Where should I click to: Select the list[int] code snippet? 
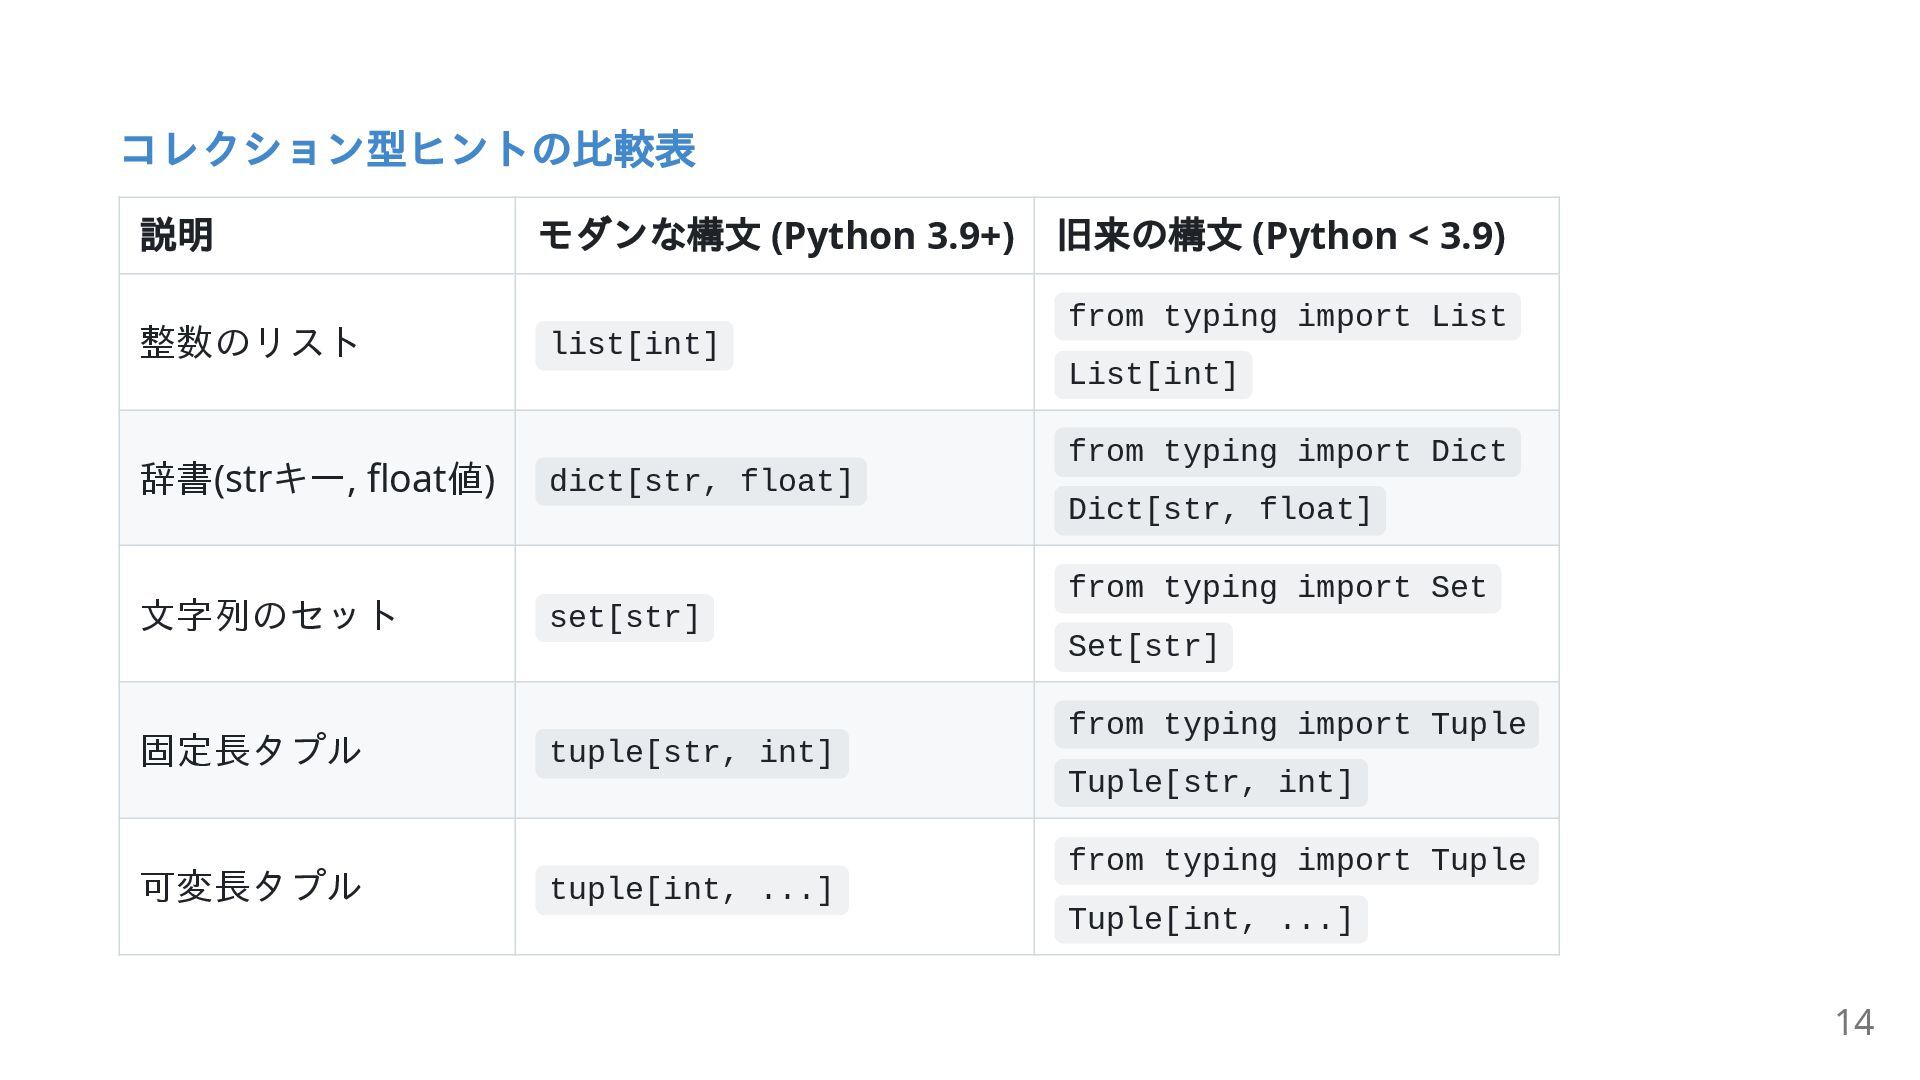click(x=635, y=345)
